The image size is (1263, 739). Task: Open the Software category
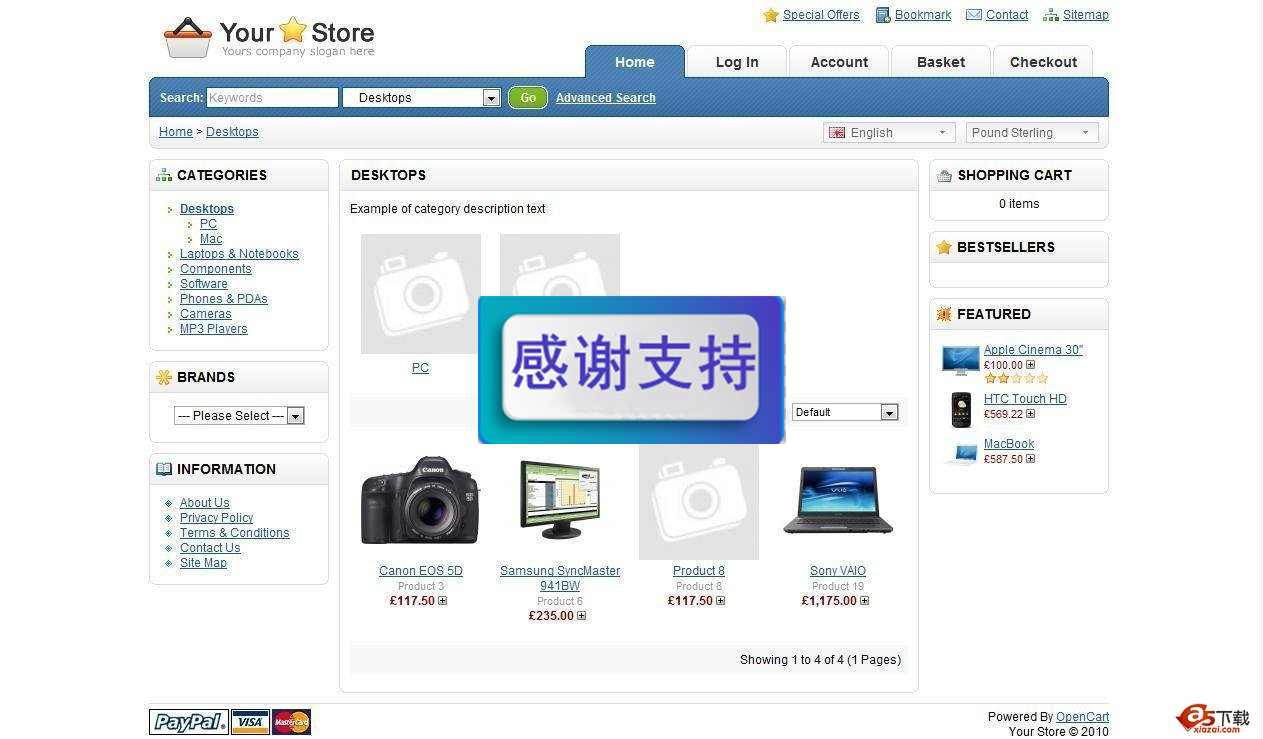204,284
